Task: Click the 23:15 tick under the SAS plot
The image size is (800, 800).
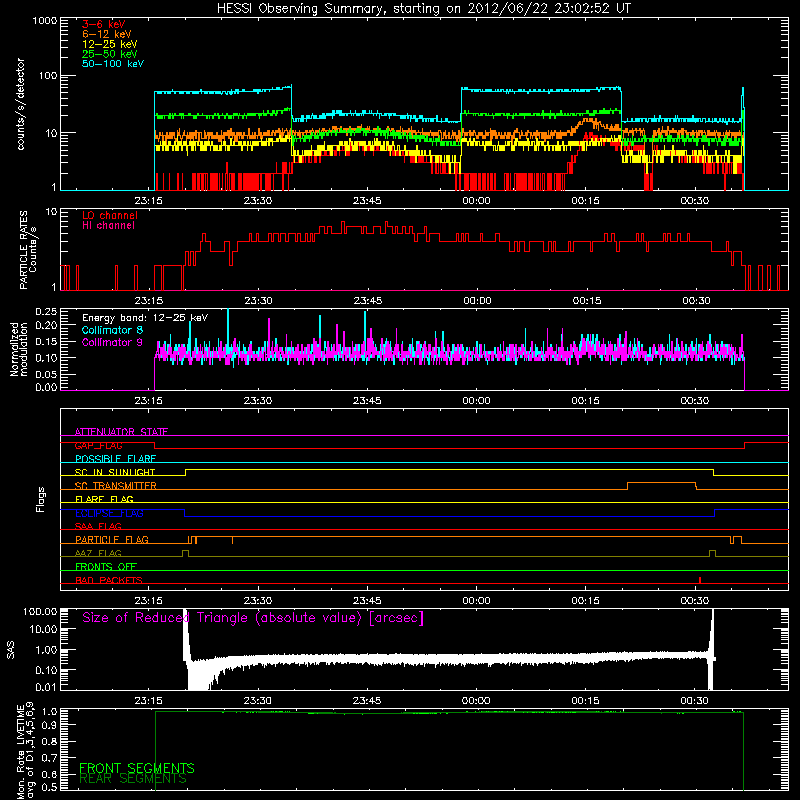Action: [x=148, y=701]
